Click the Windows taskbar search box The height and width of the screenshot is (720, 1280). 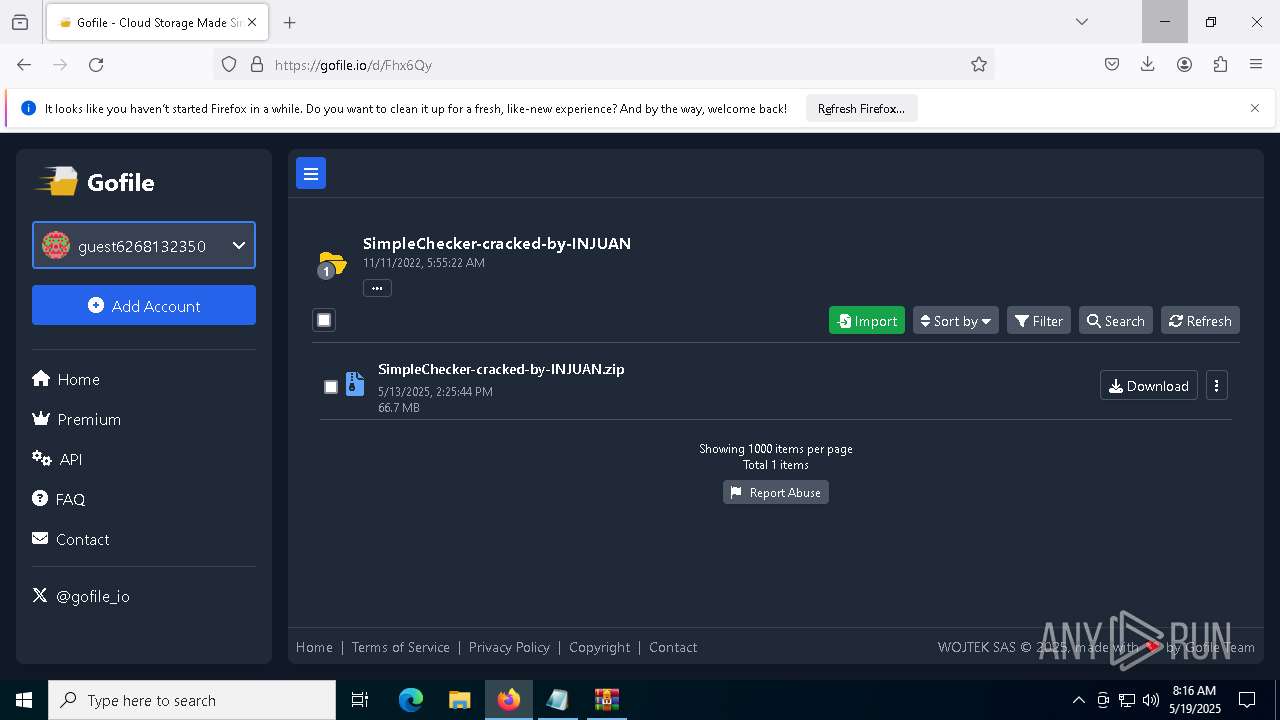pyautogui.click(x=192, y=700)
